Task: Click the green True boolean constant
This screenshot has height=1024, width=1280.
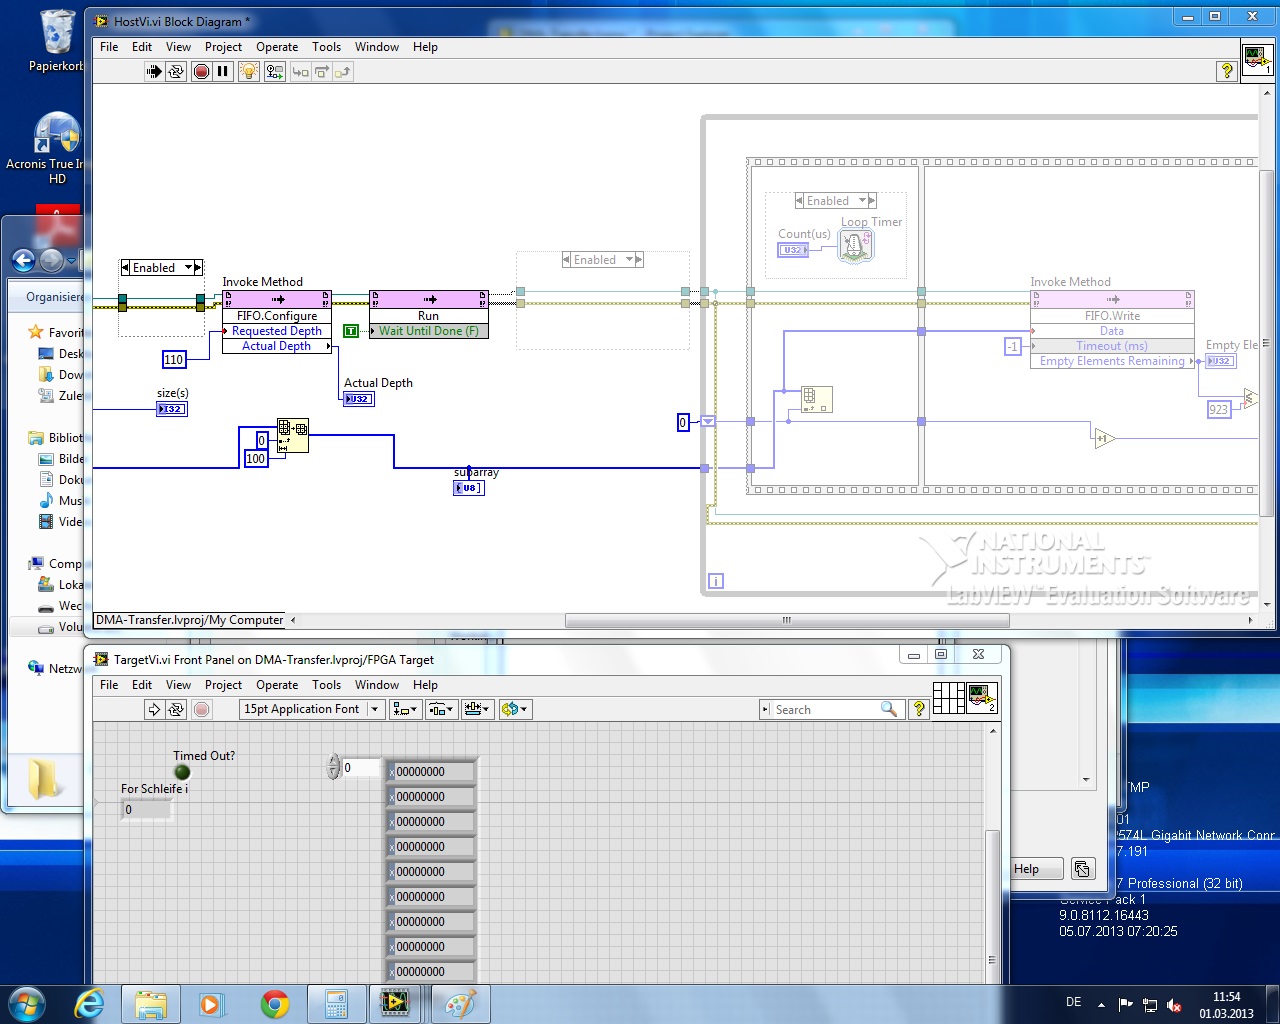Action: (351, 331)
